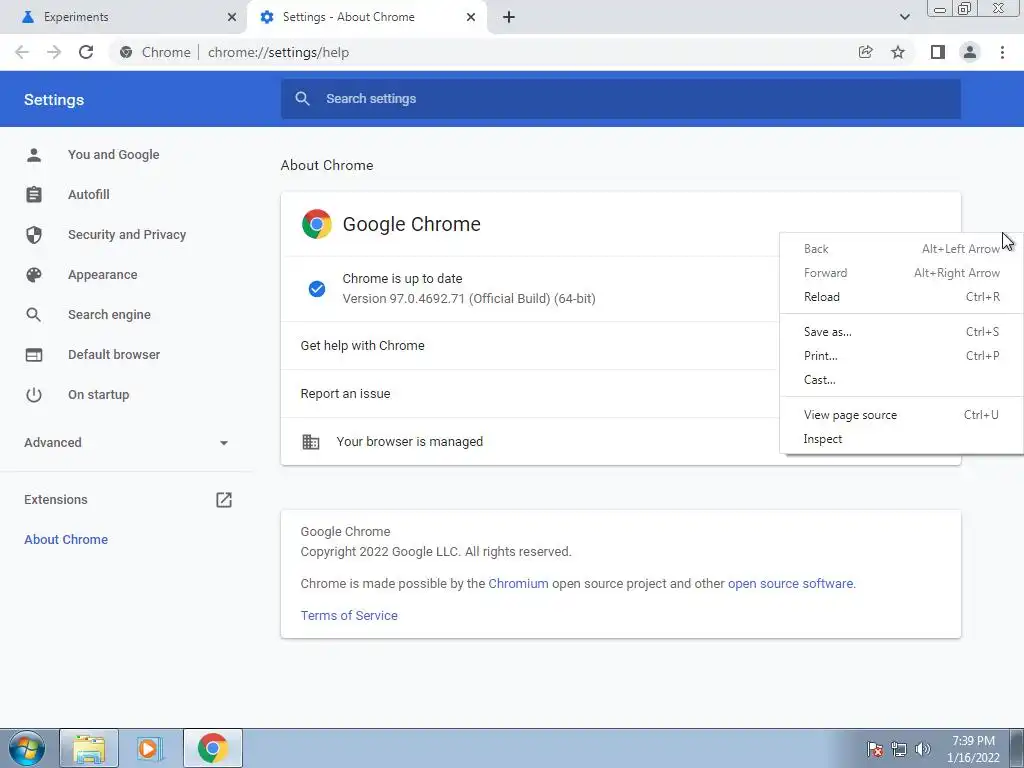The height and width of the screenshot is (768, 1024).
Task: Click the managed building icon
Action: click(x=311, y=441)
